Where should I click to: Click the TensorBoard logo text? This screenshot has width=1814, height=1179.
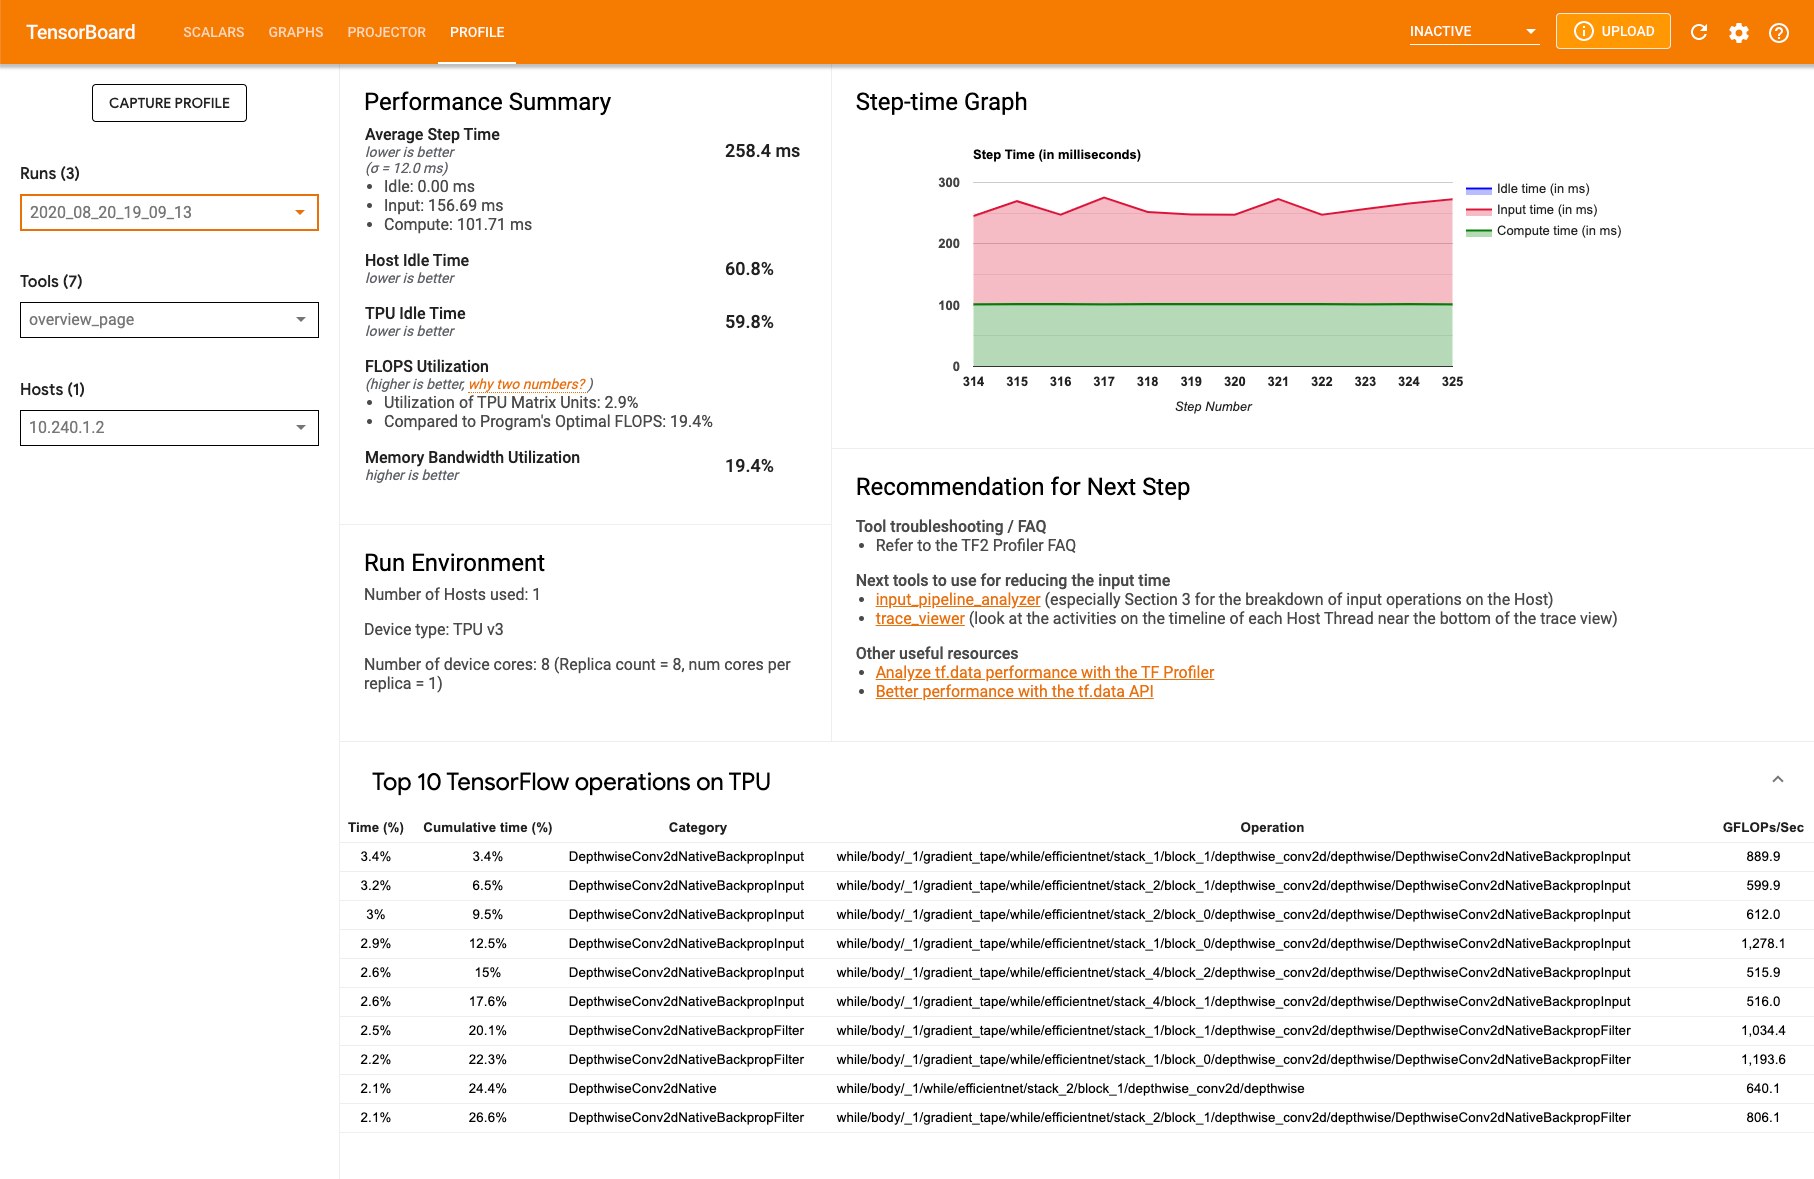click(x=81, y=32)
